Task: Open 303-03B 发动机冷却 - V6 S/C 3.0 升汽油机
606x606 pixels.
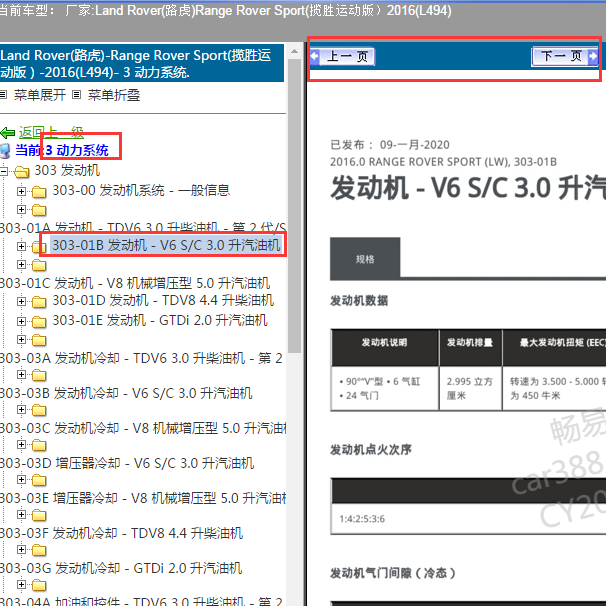Action: (126, 393)
